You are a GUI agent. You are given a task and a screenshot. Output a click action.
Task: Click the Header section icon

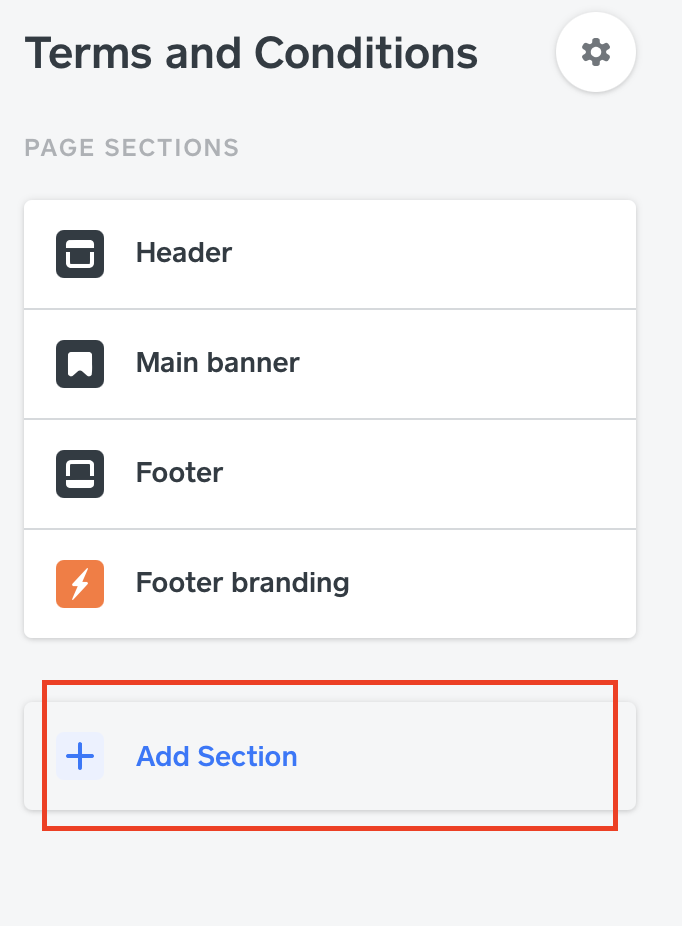click(80, 254)
